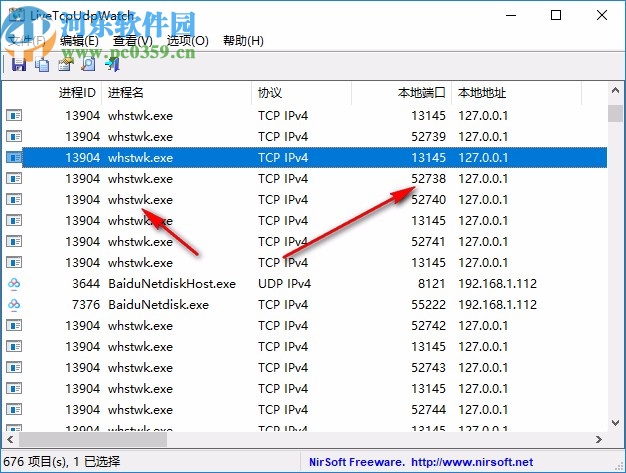626x473 pixels.
Task: Click 192.168.1.112 address in BaiduNetdisk.exe row
Action: [497, 305]
